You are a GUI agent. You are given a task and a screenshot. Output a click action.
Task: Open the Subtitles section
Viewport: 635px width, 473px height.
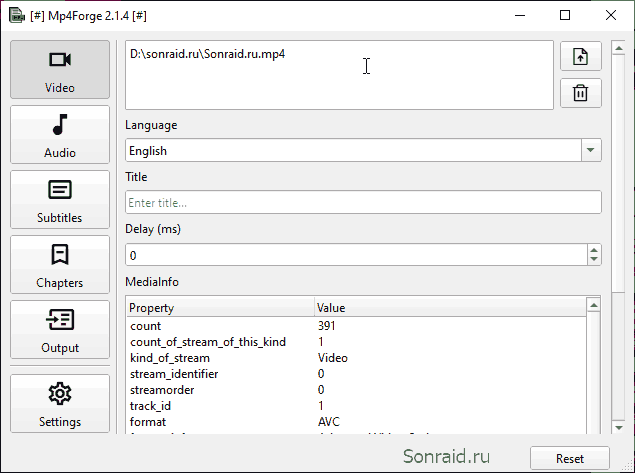[x=60, y=200]
